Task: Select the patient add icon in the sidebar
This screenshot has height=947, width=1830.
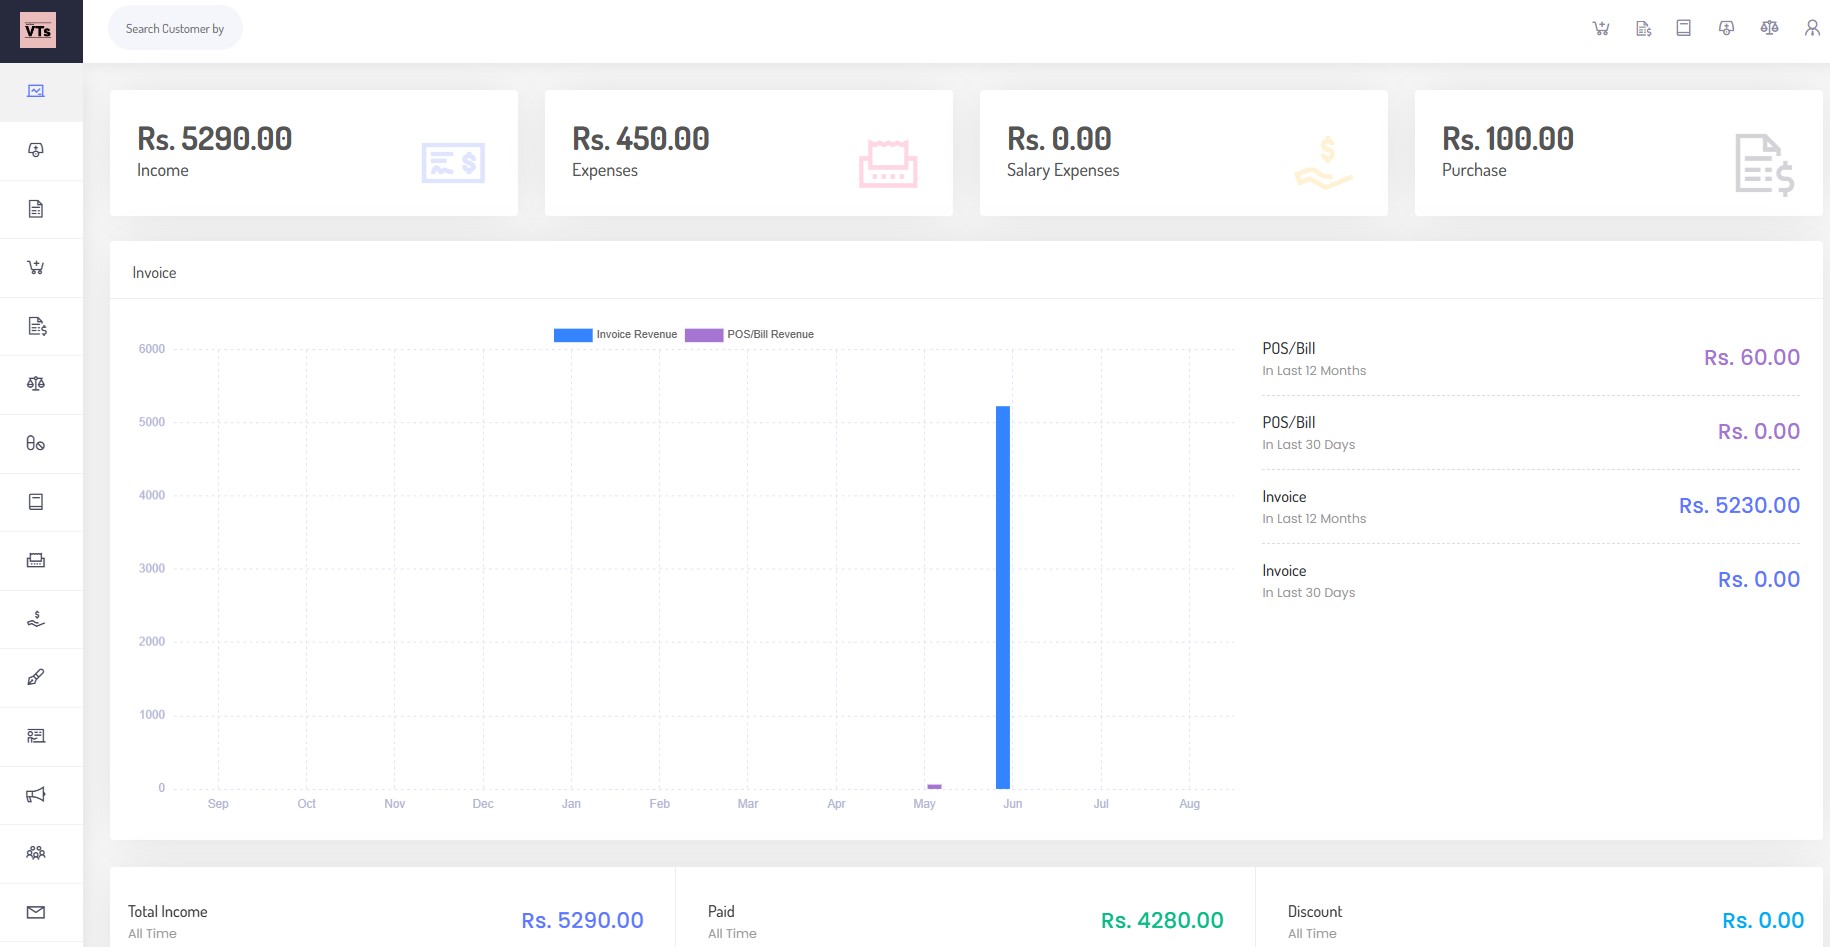Action: [36, 150]
